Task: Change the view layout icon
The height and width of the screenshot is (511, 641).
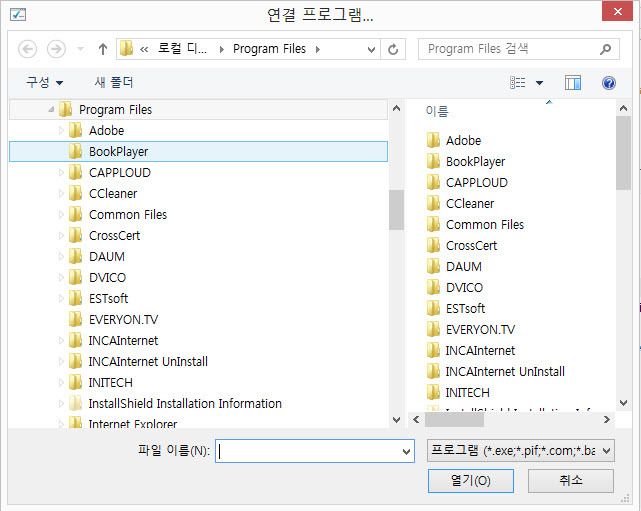Action: [518, 83]
